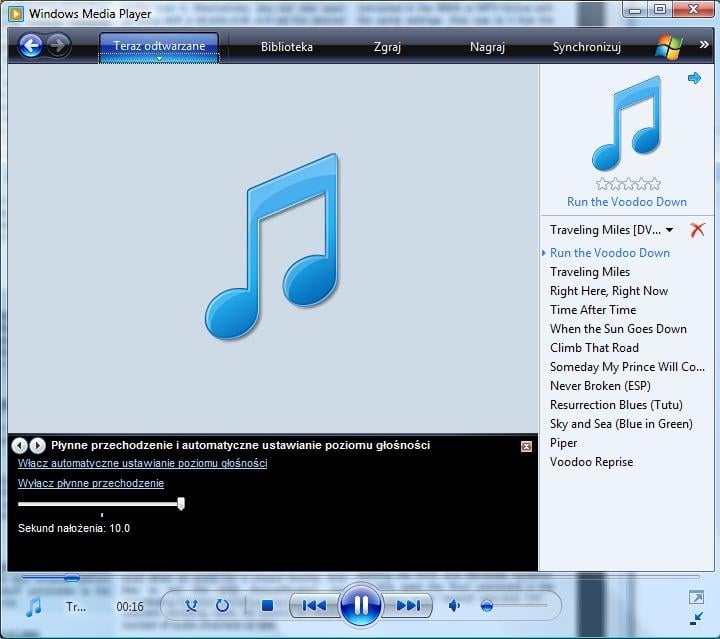Pause the current song
Screen dimensions: 720x639
[x=360, y=605]
